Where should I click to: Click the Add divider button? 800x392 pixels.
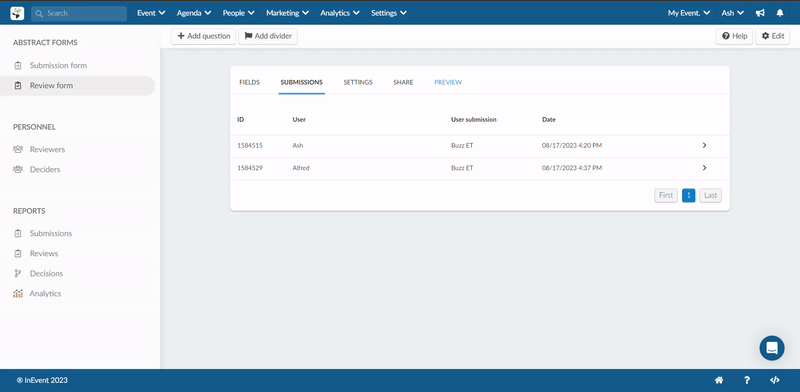[268, 36]
